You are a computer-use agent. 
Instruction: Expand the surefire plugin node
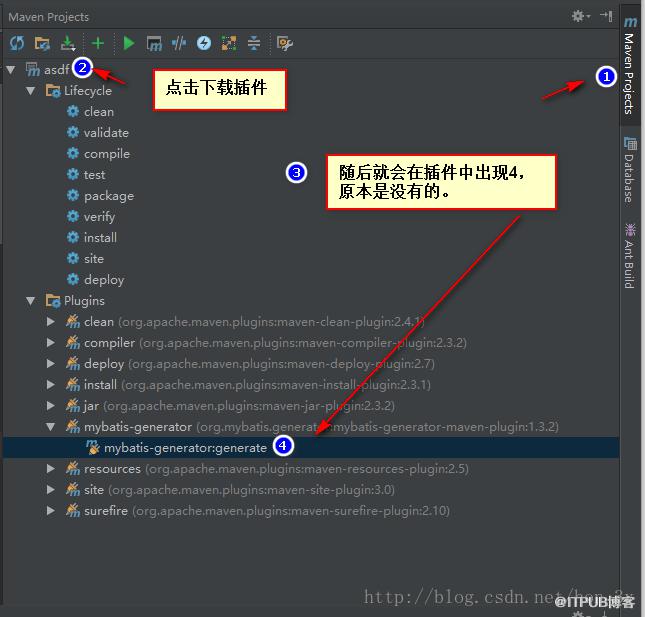click(51, 511)
